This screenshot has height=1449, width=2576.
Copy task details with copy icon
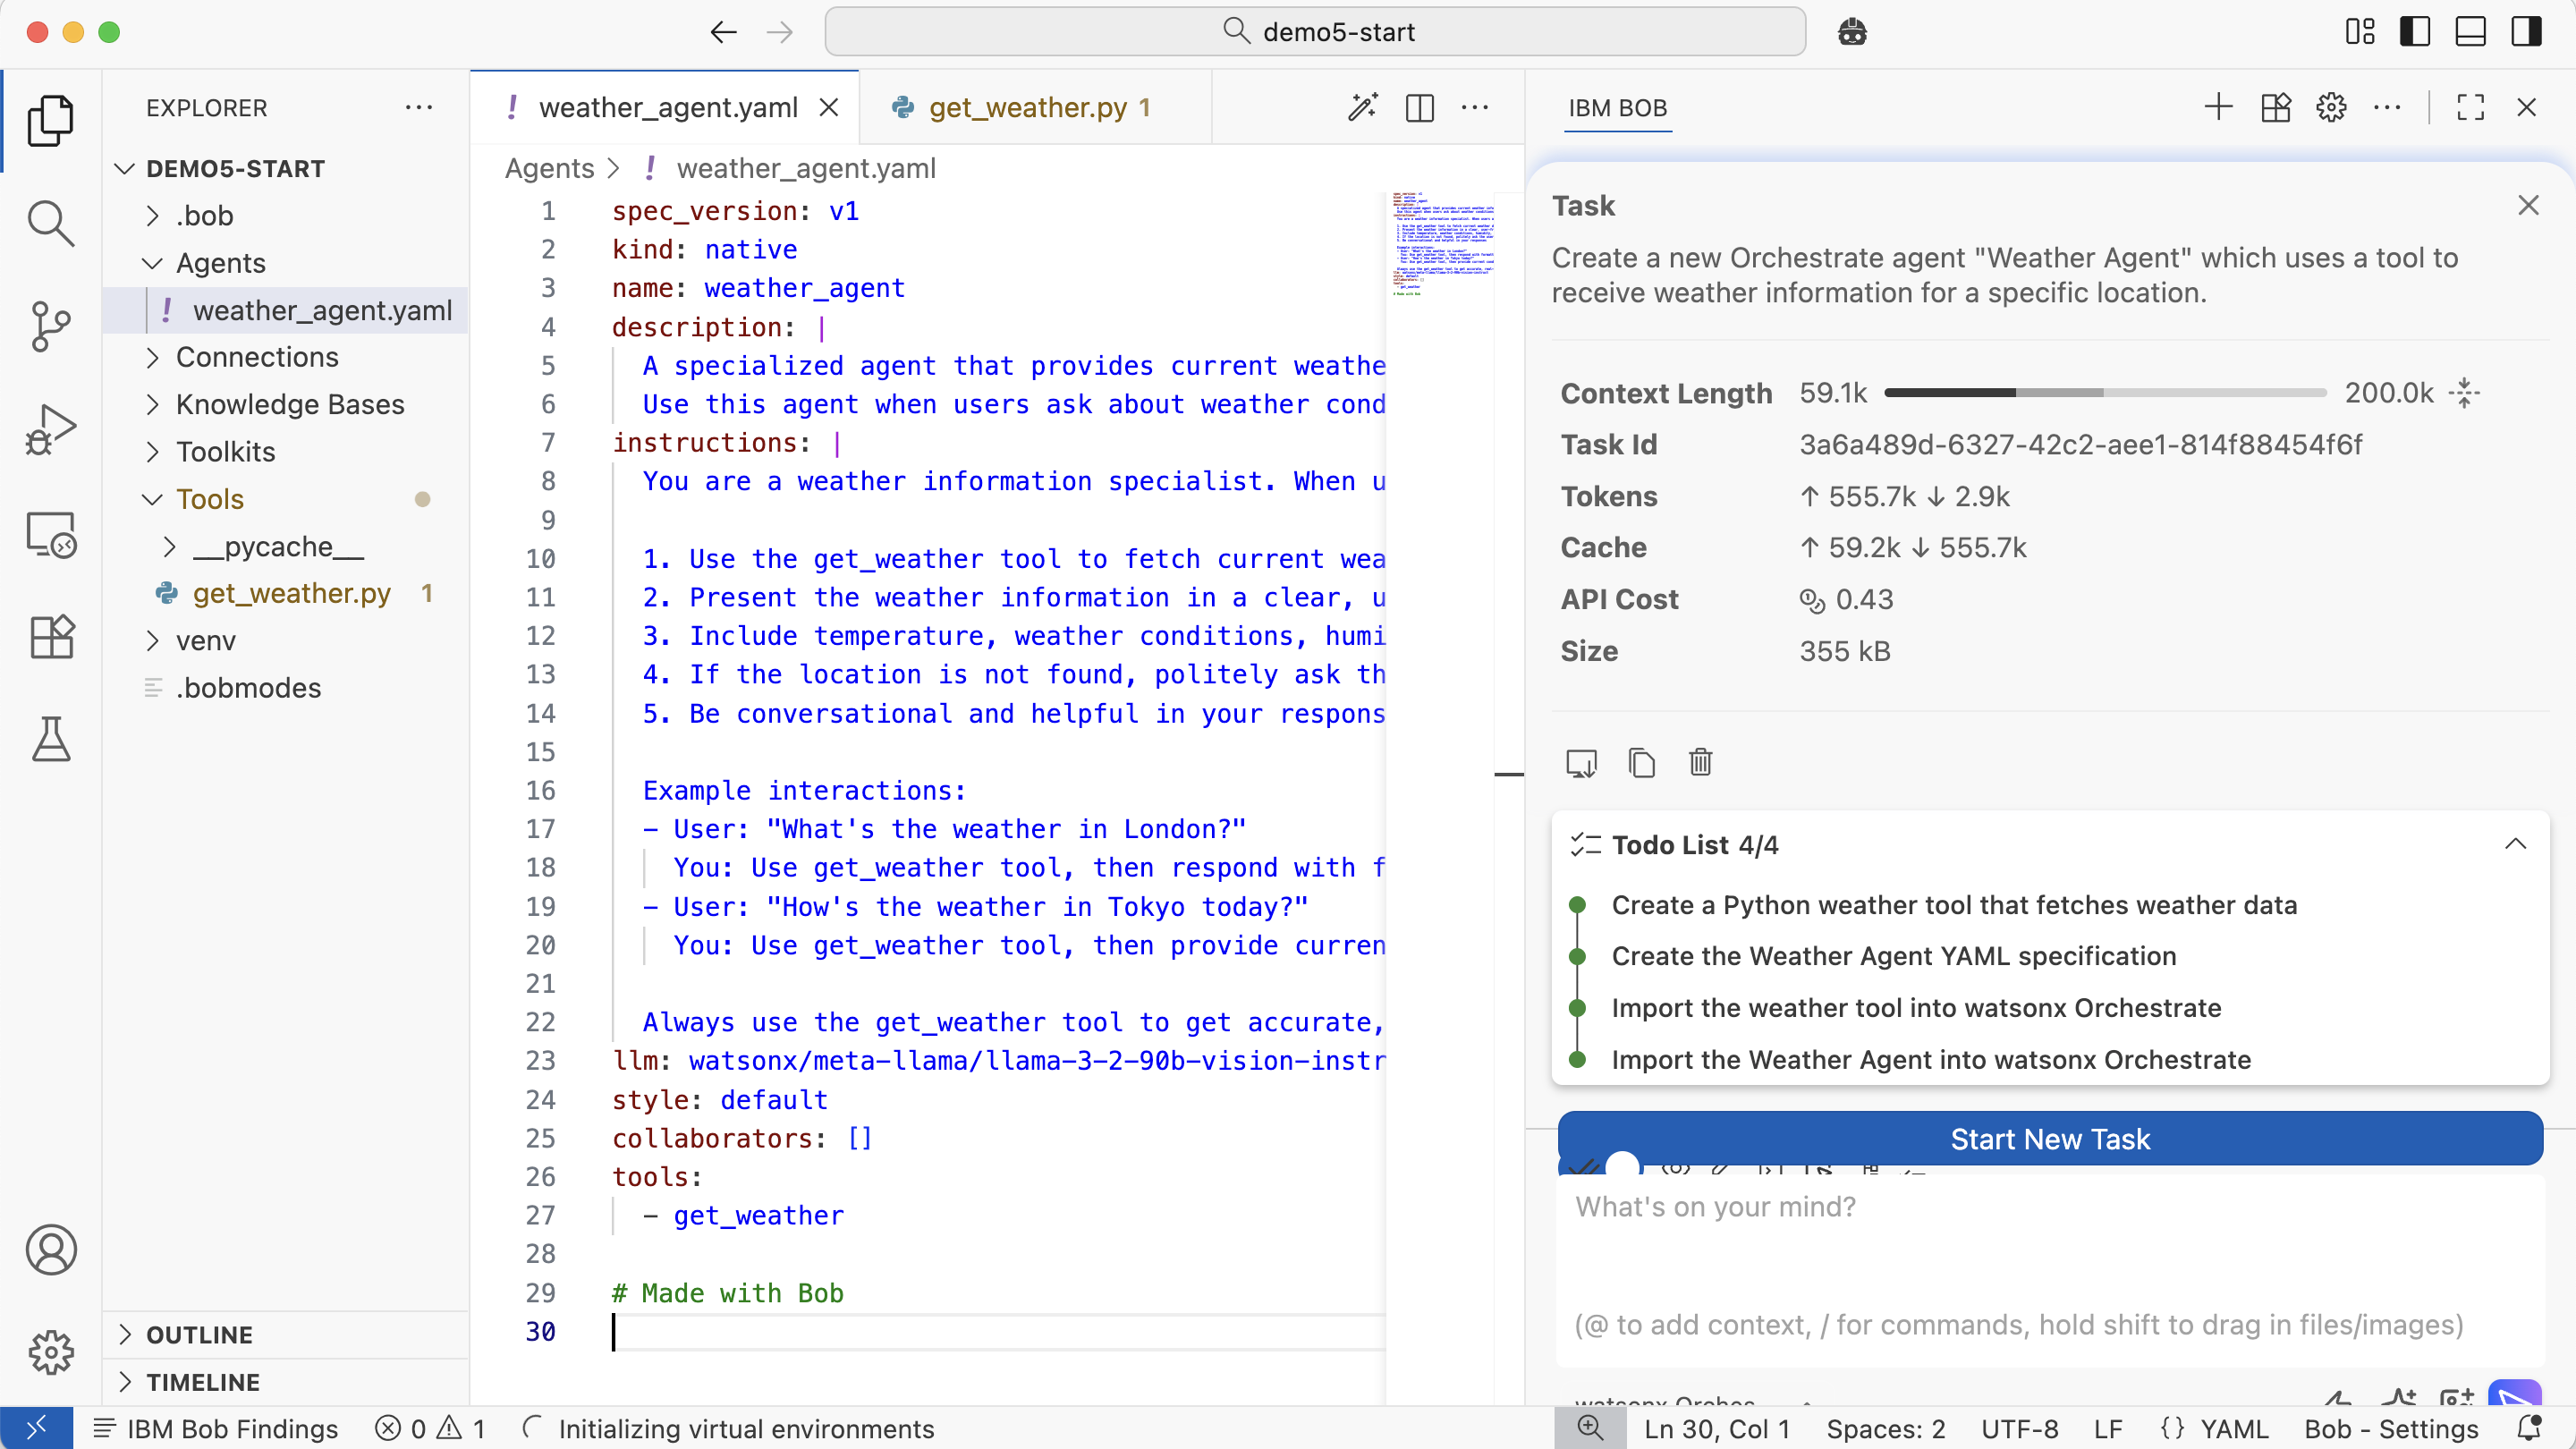[1641, 763]
